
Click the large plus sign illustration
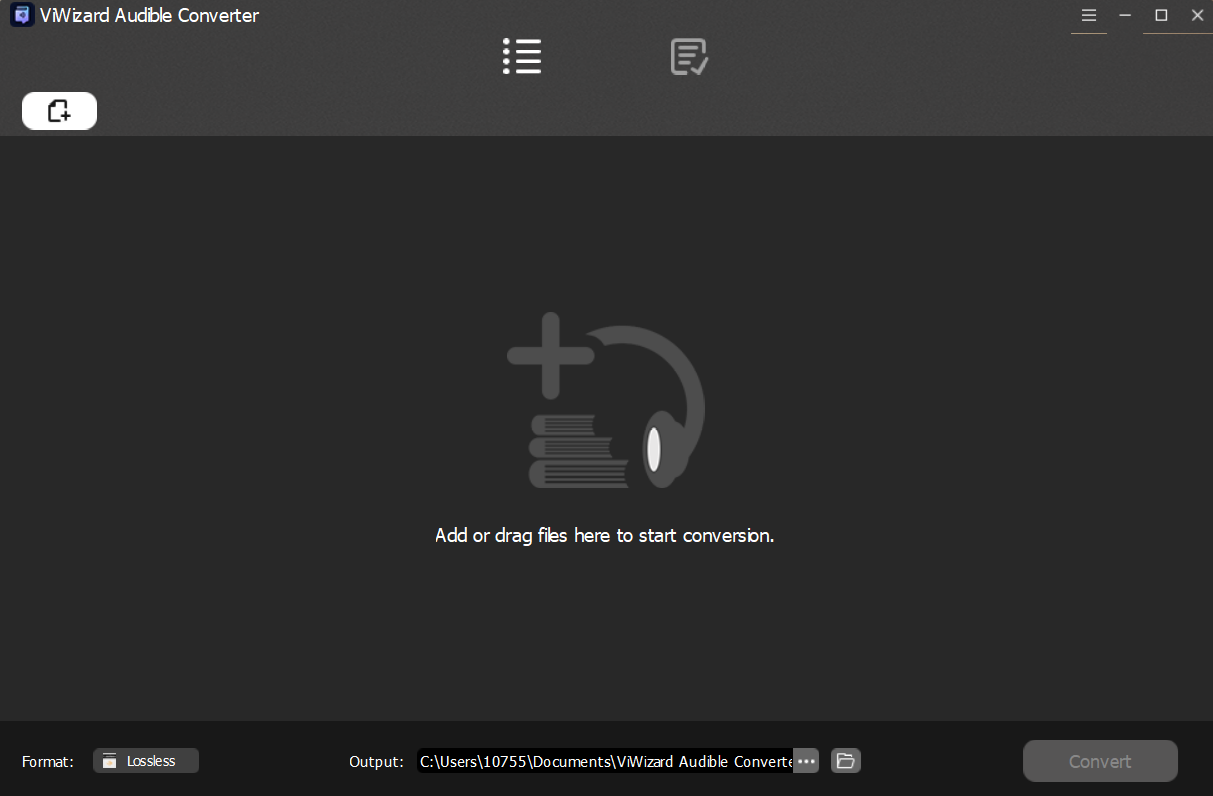click(x=550, y=355)
